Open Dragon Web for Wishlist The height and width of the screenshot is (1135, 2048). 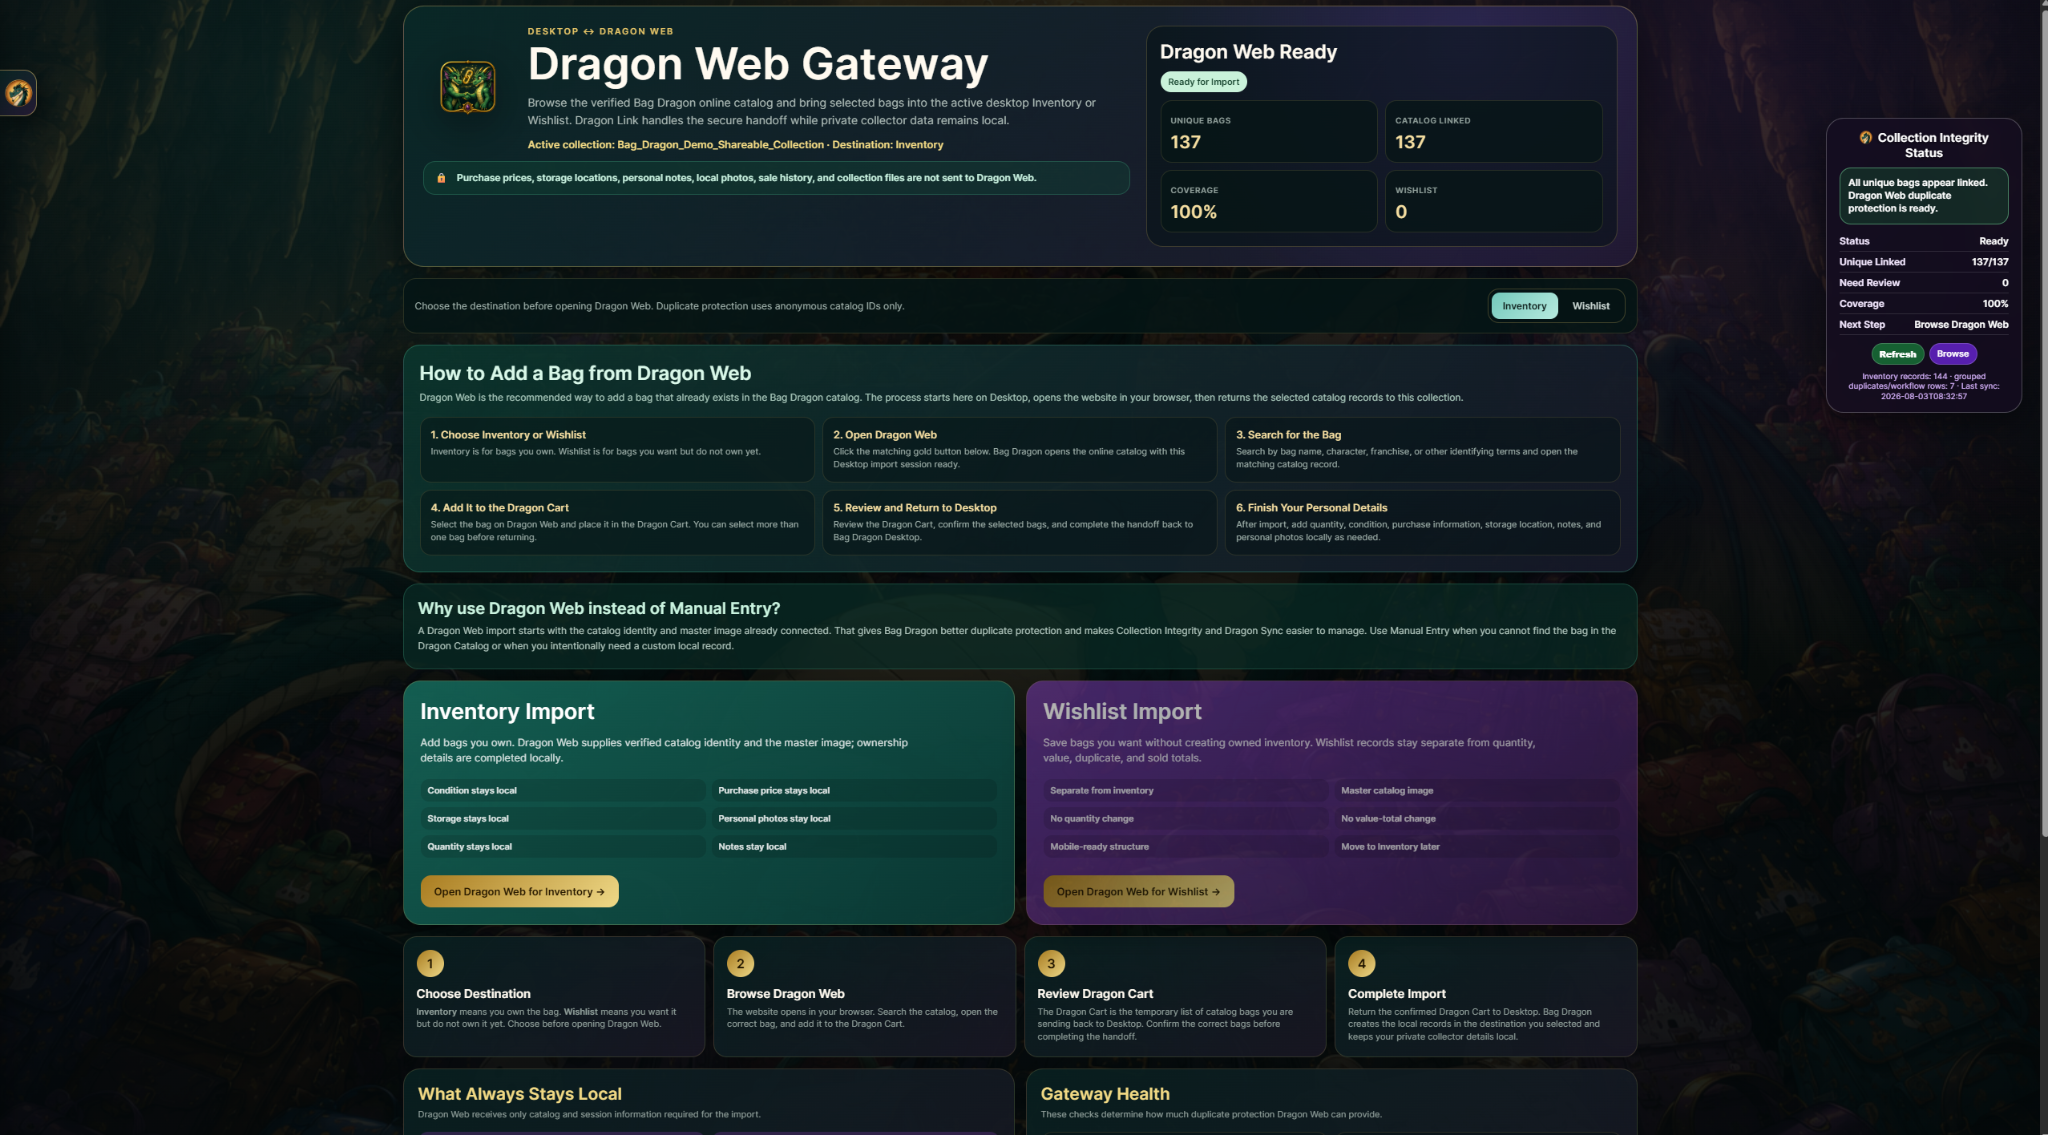coord(1138,891)
